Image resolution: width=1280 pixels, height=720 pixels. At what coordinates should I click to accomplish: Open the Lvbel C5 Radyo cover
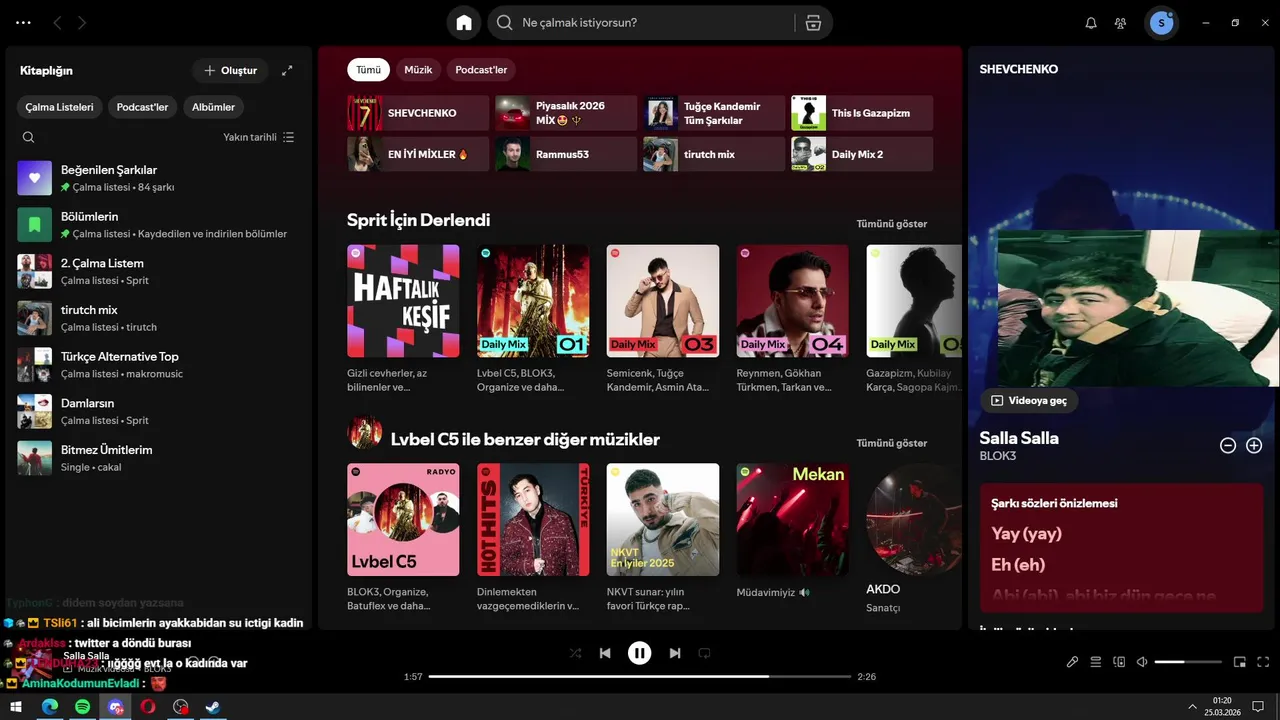click(403, 519)
